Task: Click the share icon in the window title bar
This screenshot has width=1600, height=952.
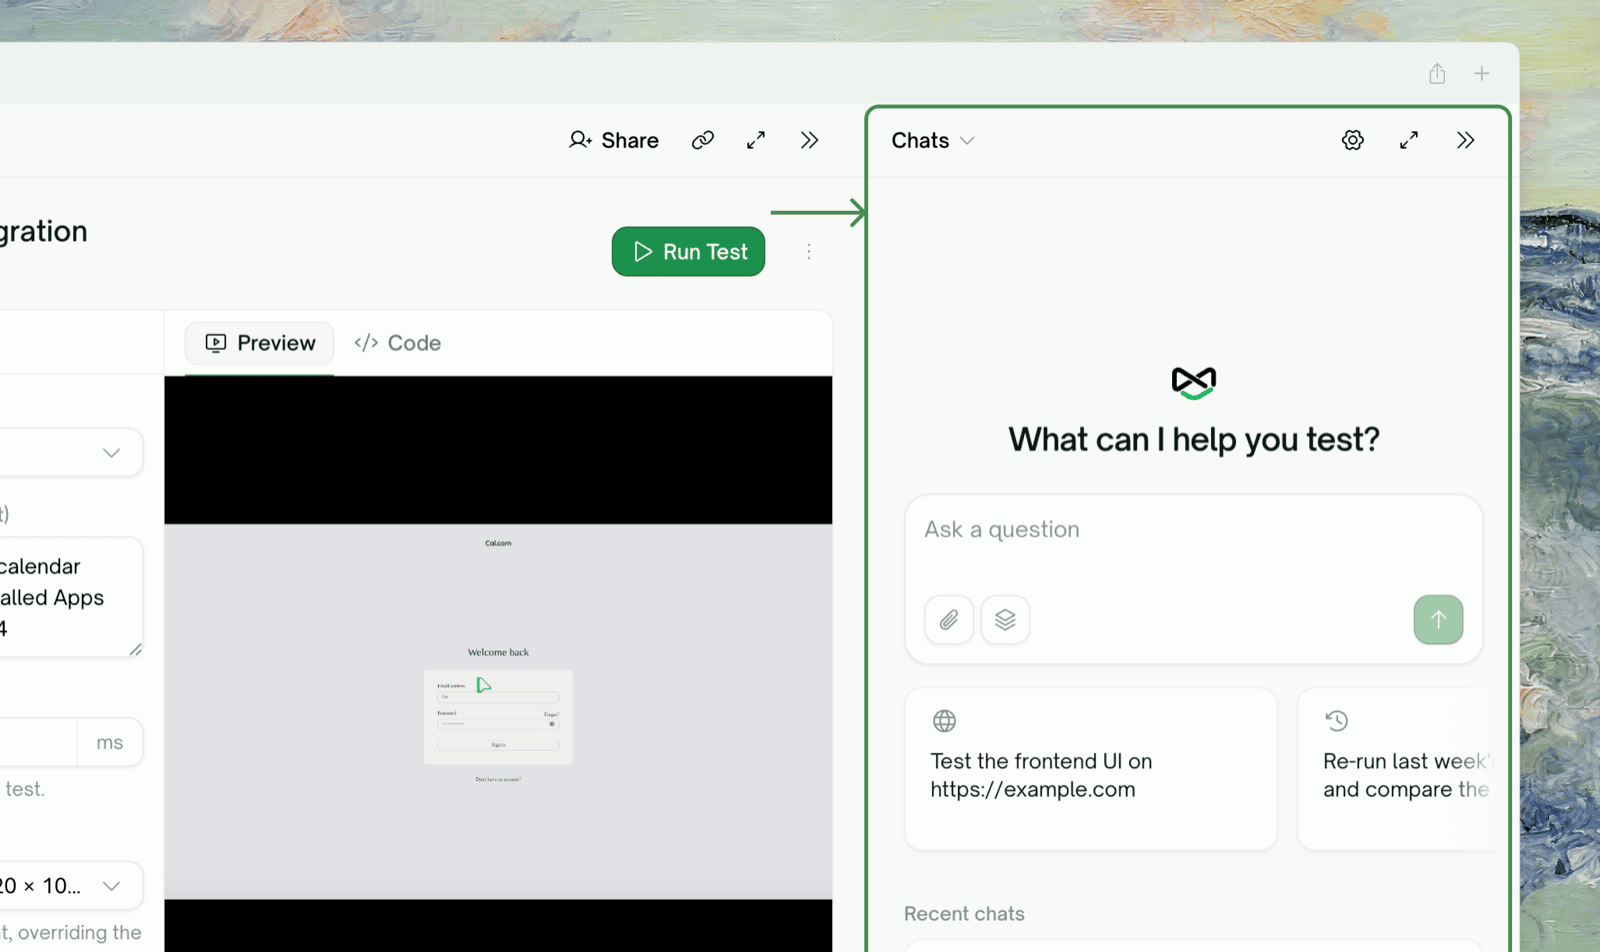Action: pos(1437,73)
